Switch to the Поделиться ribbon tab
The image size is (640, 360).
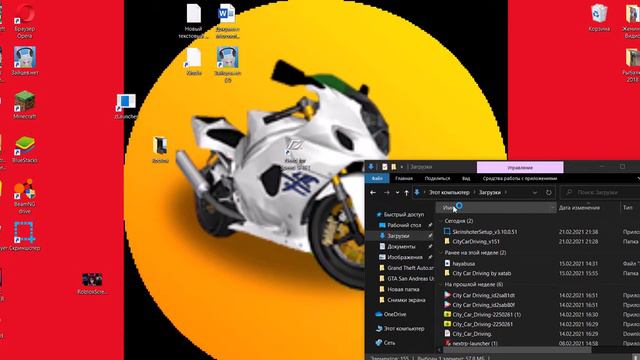tap(437, 178)
